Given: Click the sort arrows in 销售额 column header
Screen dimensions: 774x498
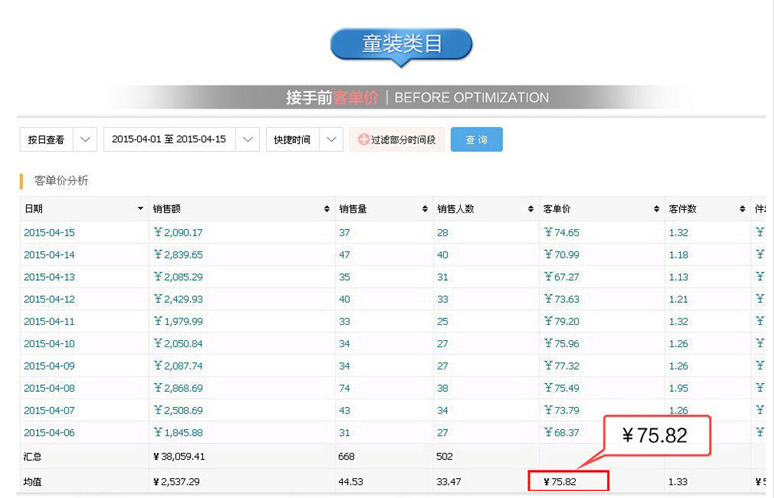Looking at the screenshot, I should coord(327,209).
